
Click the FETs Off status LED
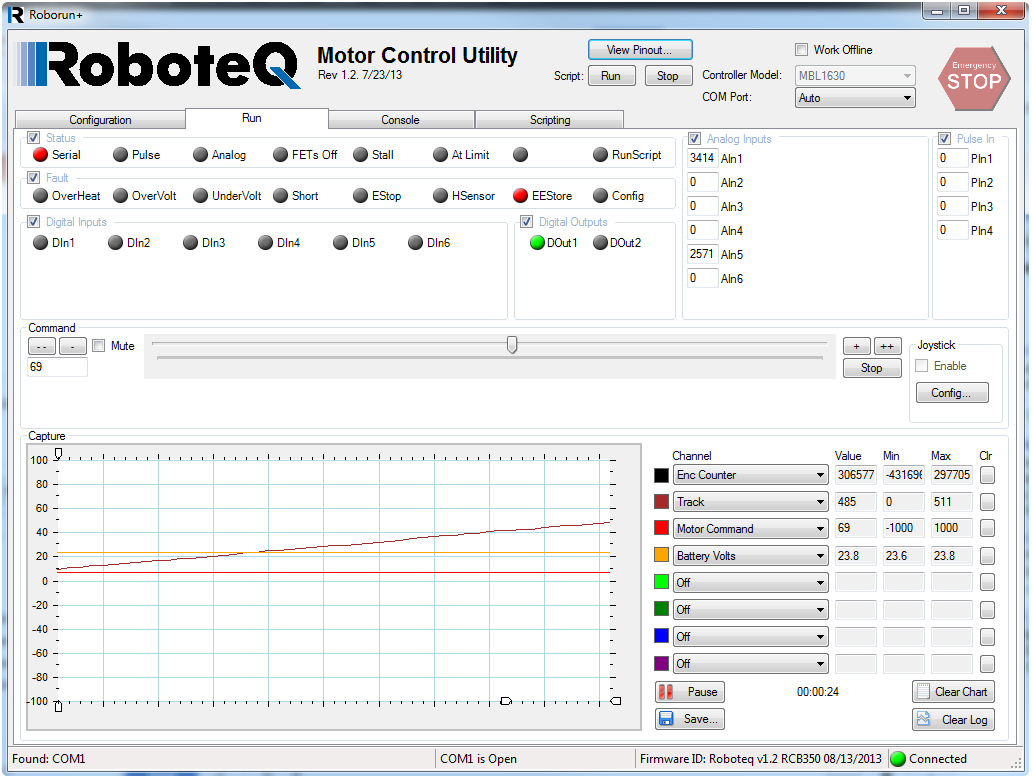(280, 155)
